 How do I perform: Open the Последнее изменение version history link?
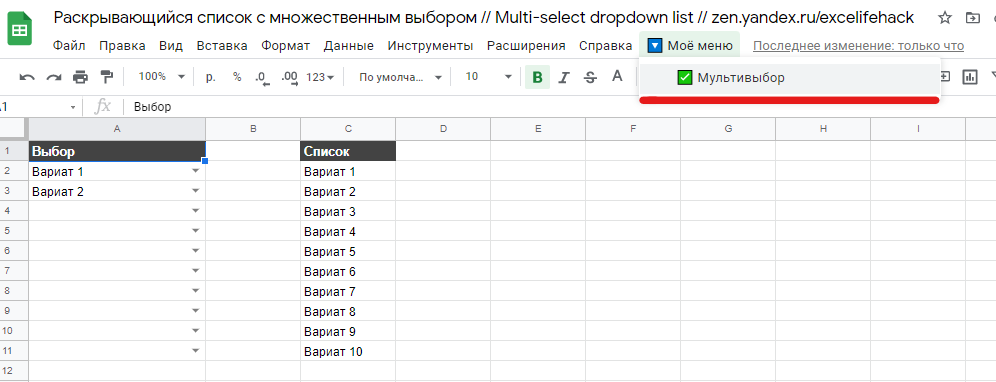[858, 46]
